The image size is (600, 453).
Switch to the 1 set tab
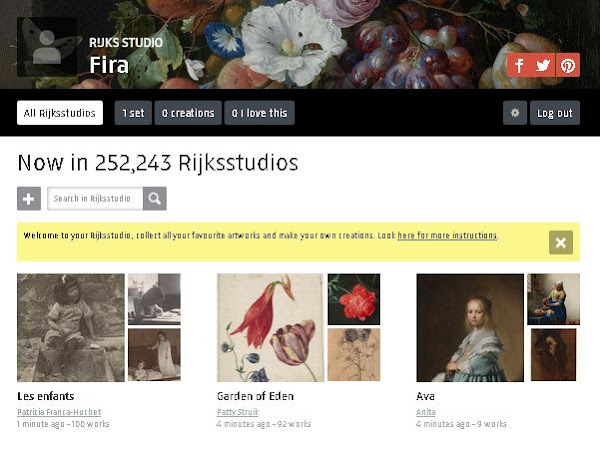133,113
